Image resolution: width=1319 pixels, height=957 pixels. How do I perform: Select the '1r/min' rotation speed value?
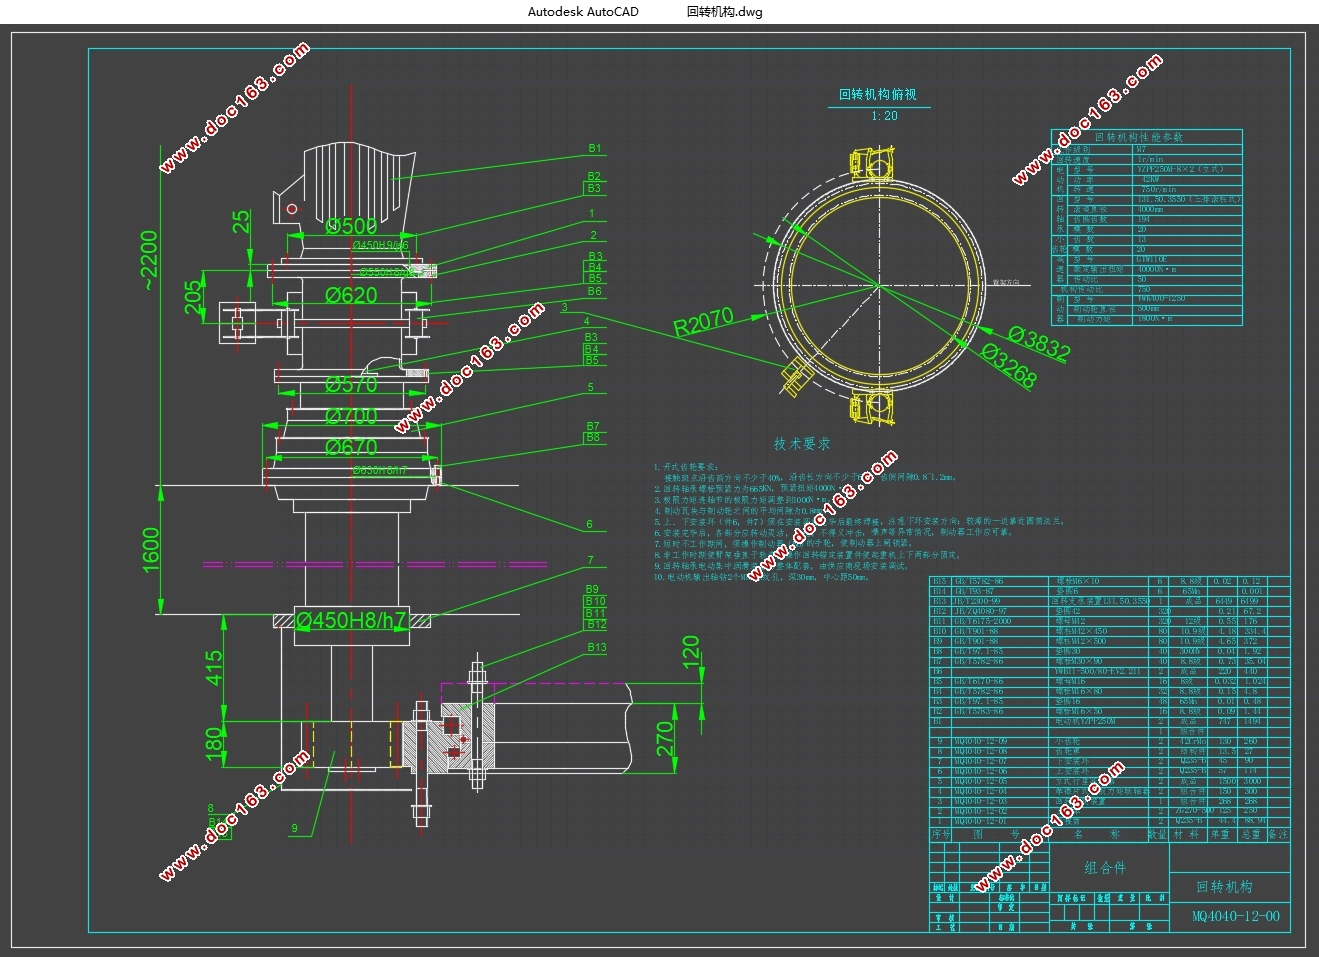[1150, 159]
